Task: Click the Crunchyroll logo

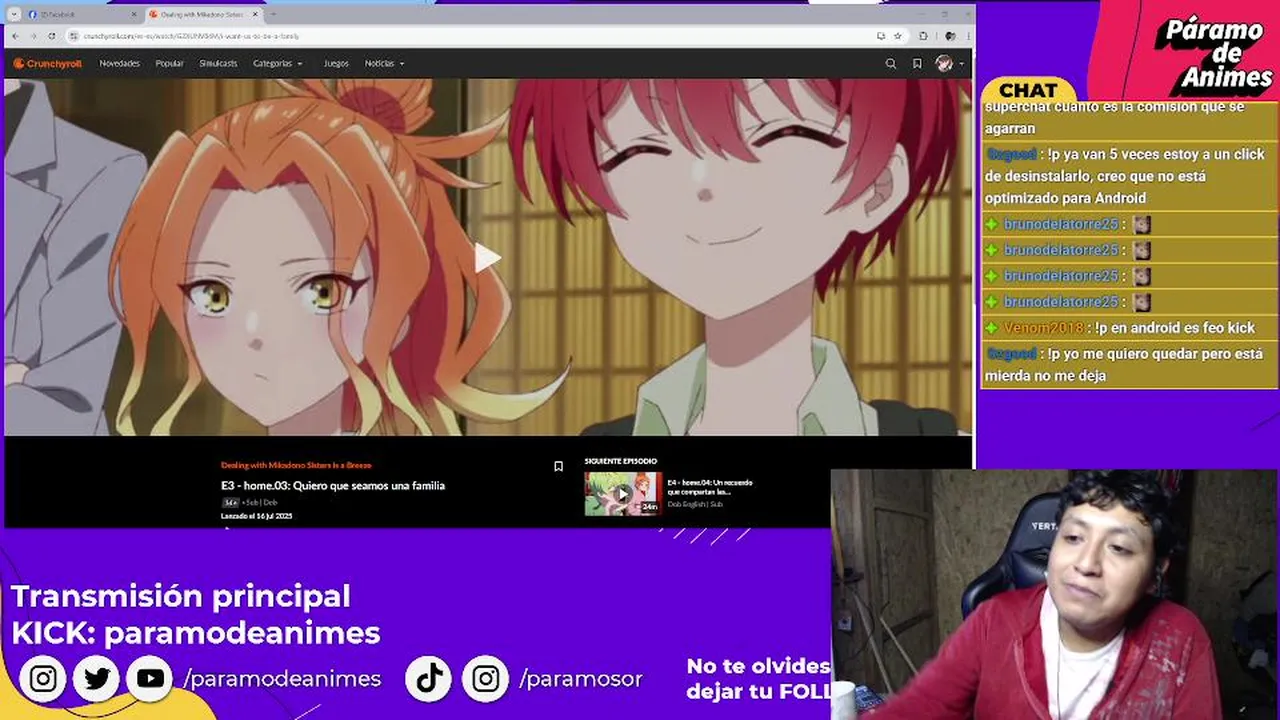Action: pos(47,63)
